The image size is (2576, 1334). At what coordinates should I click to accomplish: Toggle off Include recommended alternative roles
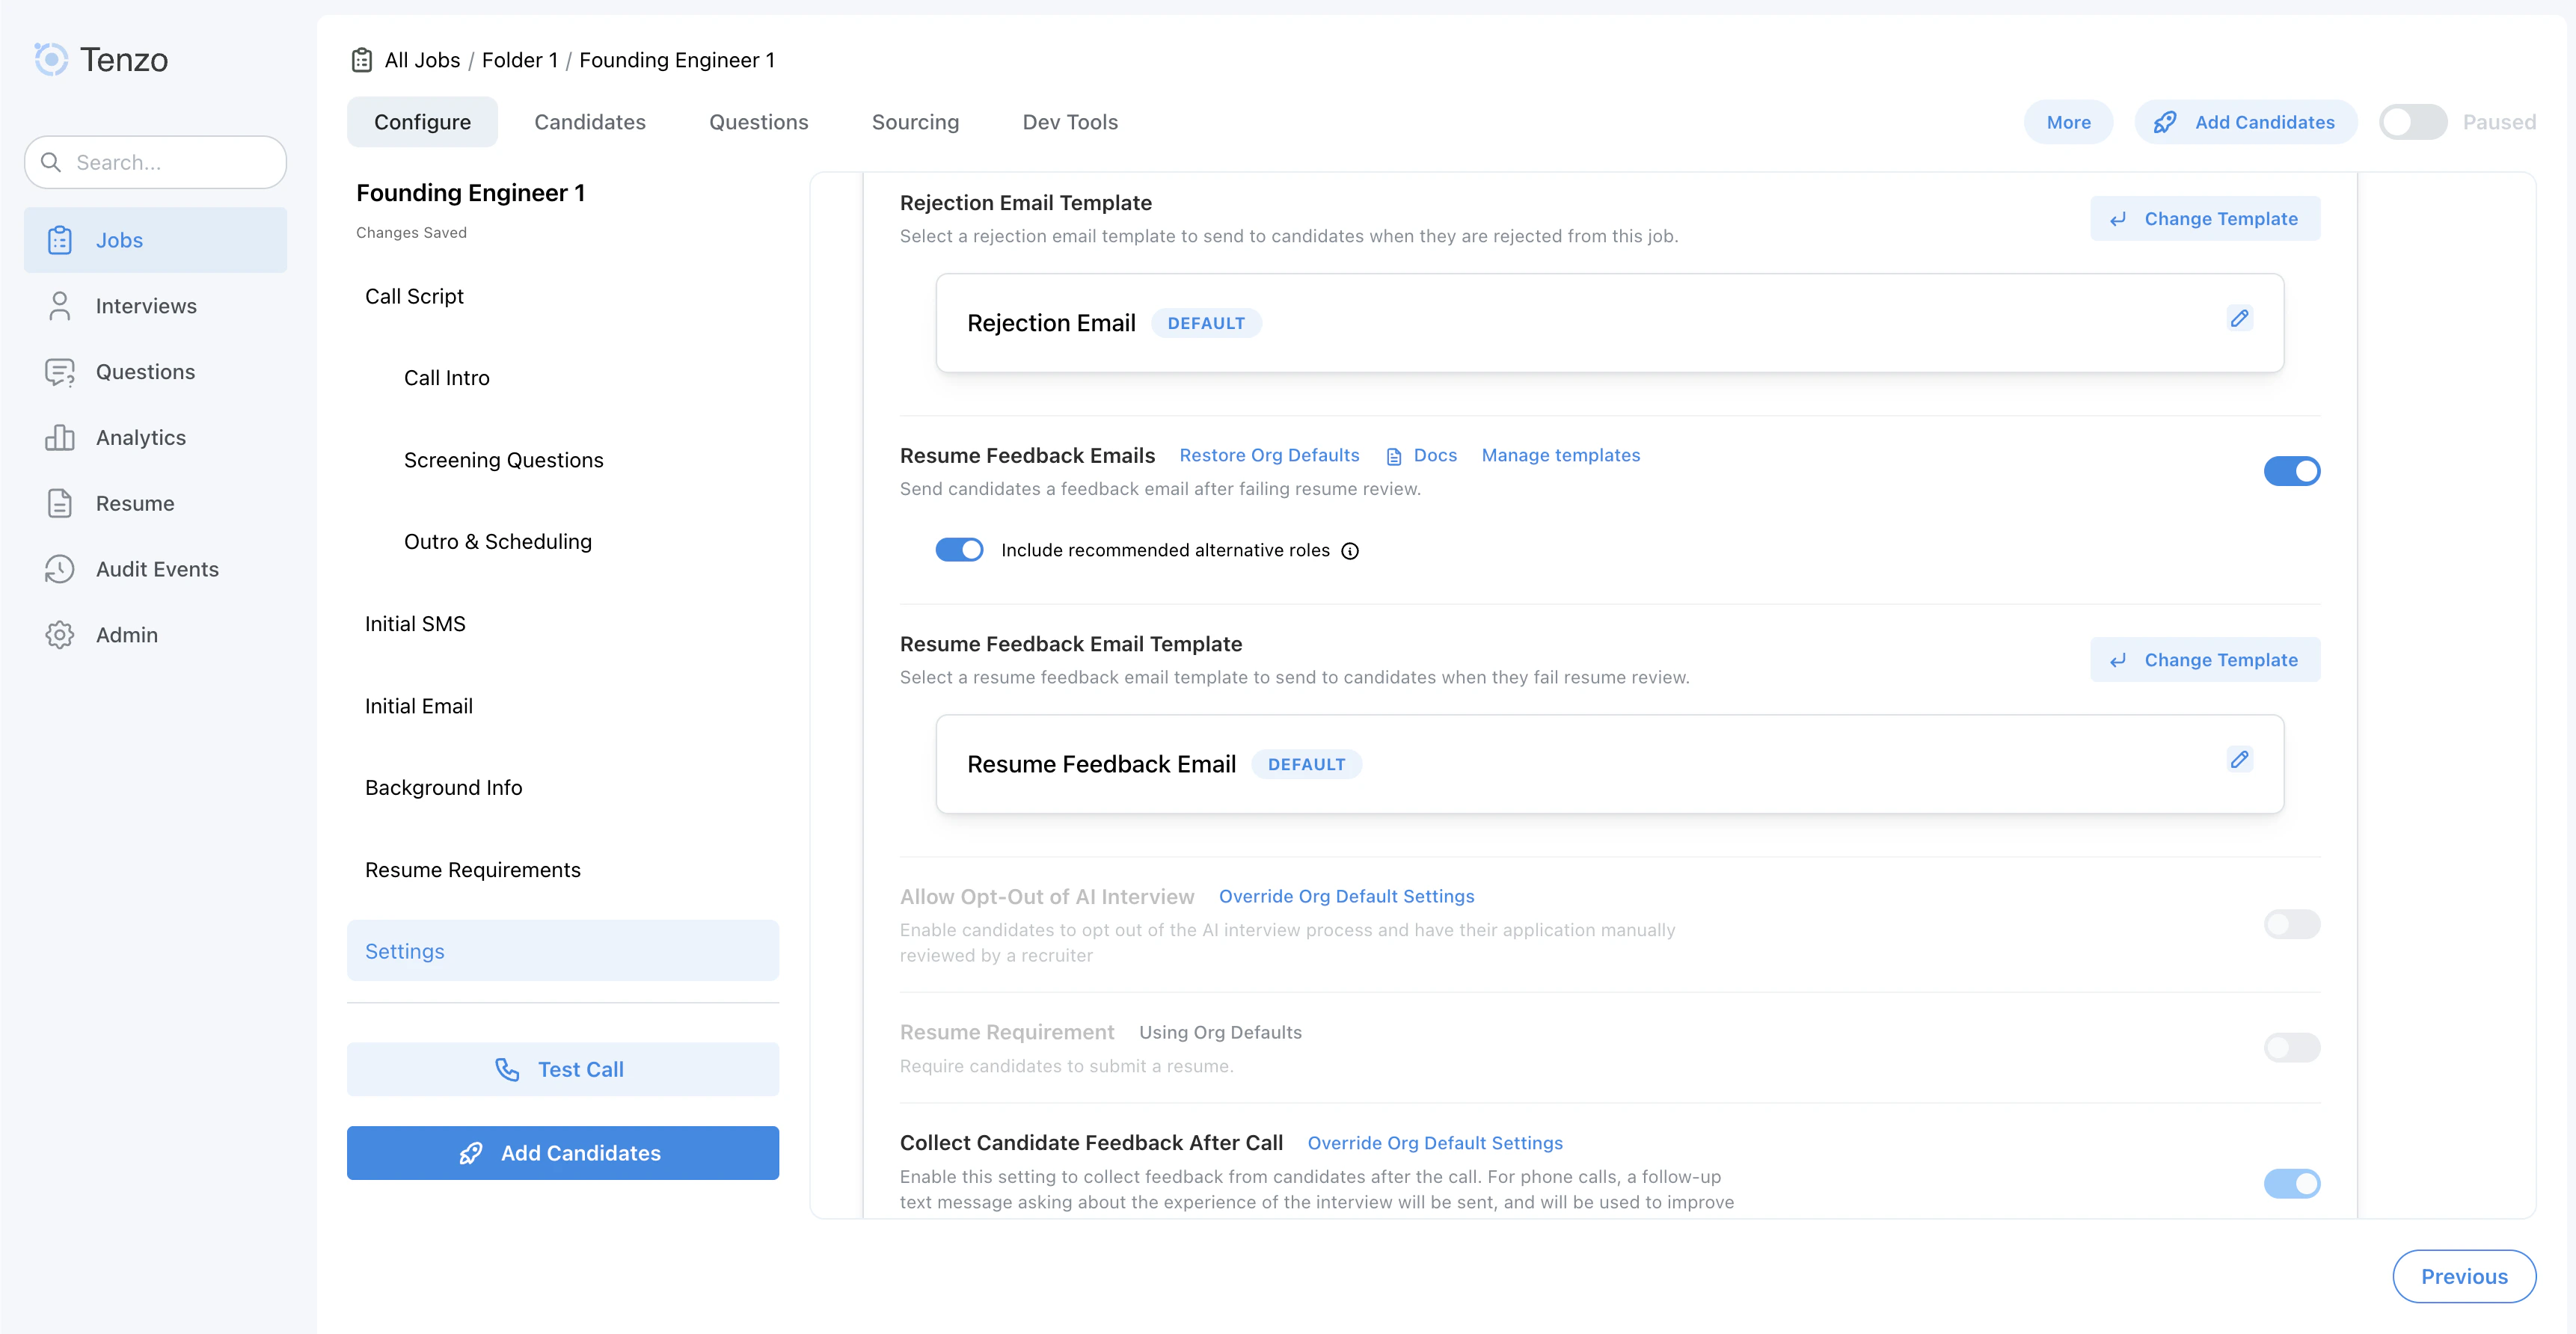tap(959, 549)
